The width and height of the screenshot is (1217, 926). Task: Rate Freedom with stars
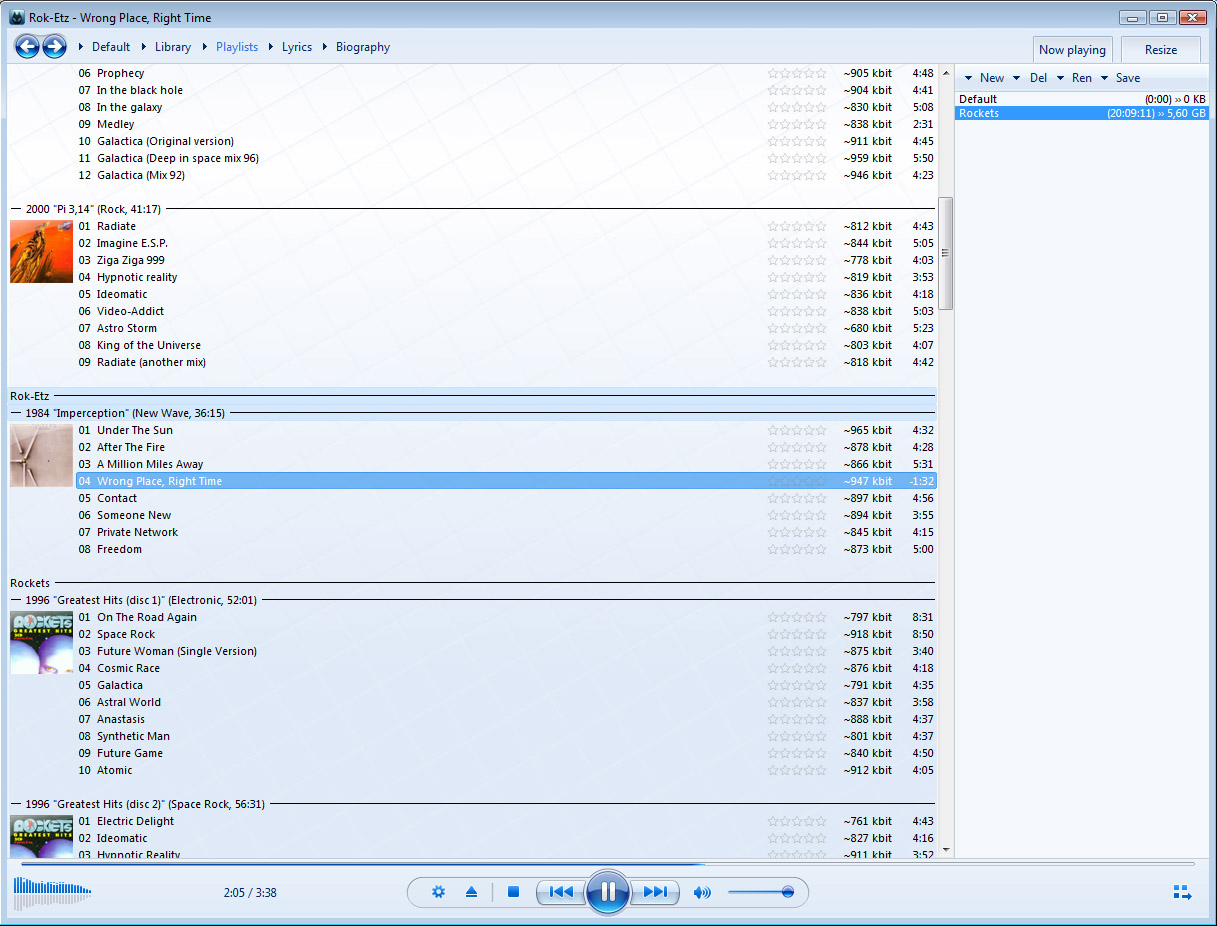click(797, 549)
